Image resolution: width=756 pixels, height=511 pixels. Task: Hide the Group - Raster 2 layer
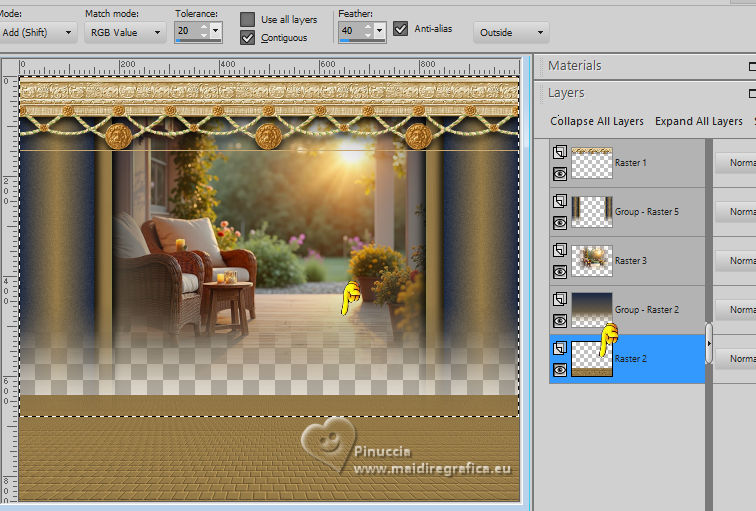560,321
